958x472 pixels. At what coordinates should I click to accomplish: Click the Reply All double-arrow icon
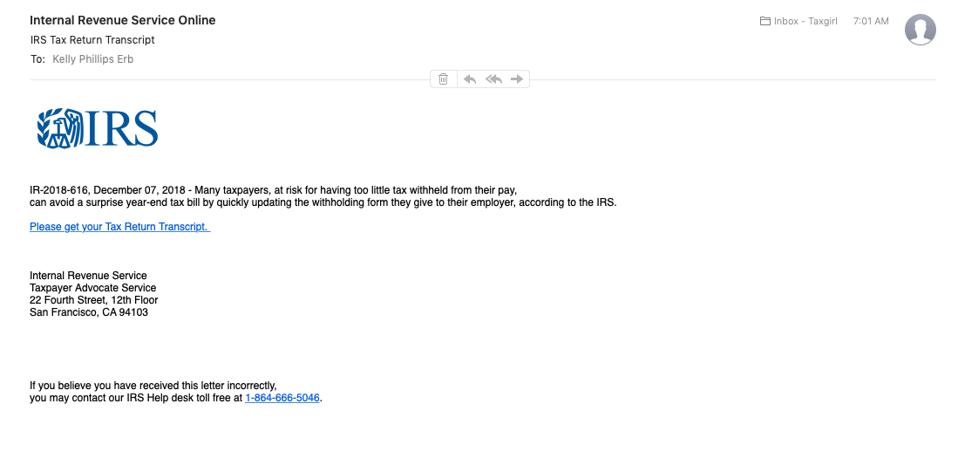click(x=493, y=79)
